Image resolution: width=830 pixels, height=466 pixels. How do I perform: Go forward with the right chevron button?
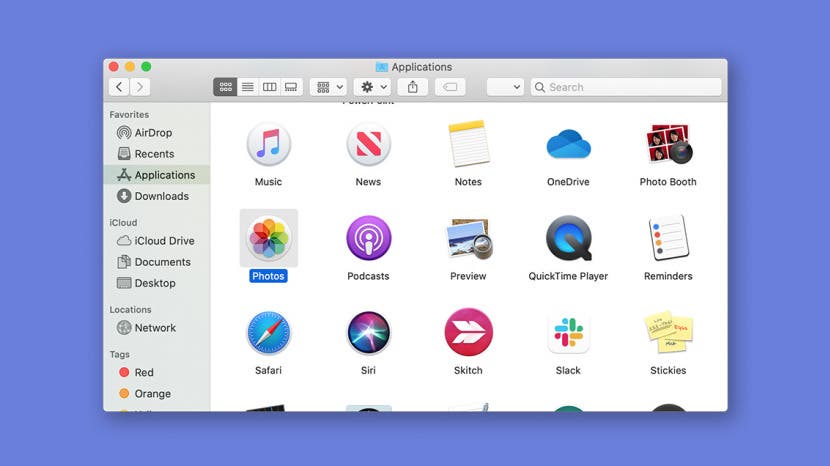140,87
